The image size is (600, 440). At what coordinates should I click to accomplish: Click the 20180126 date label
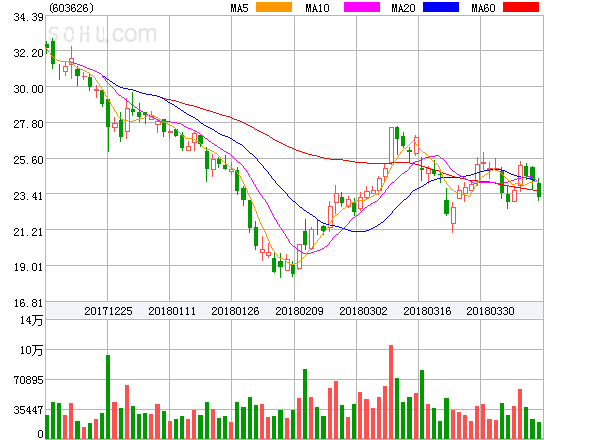click(x=235, y=311)
